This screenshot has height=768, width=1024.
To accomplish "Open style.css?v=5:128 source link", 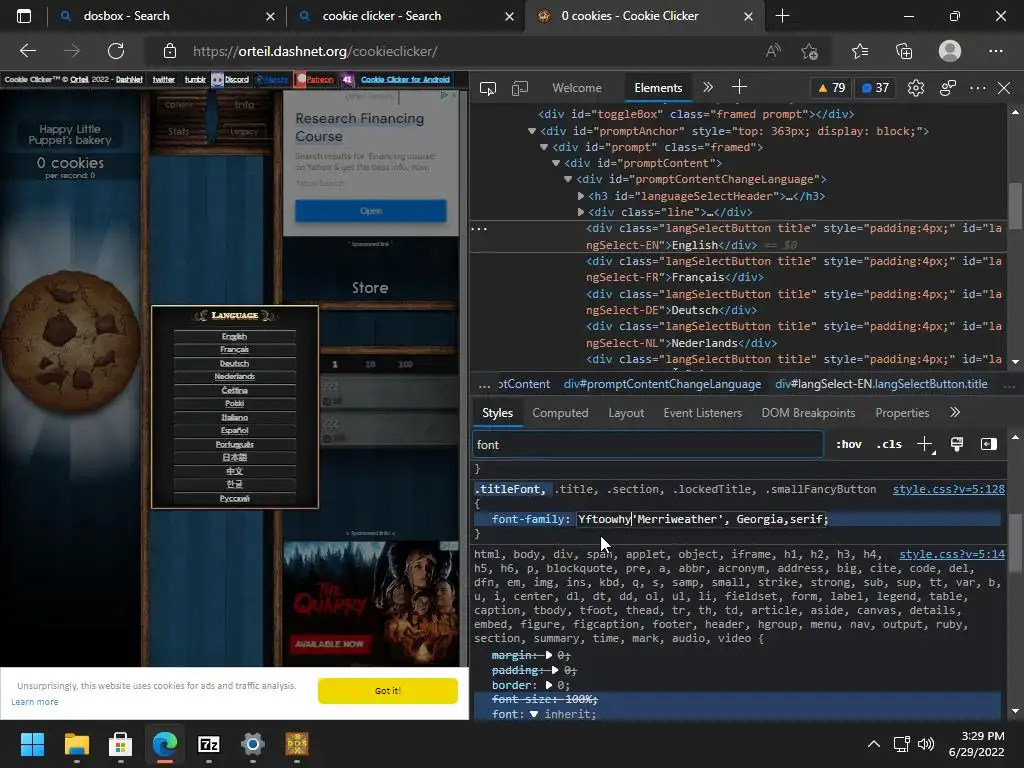I will point(948,489).
